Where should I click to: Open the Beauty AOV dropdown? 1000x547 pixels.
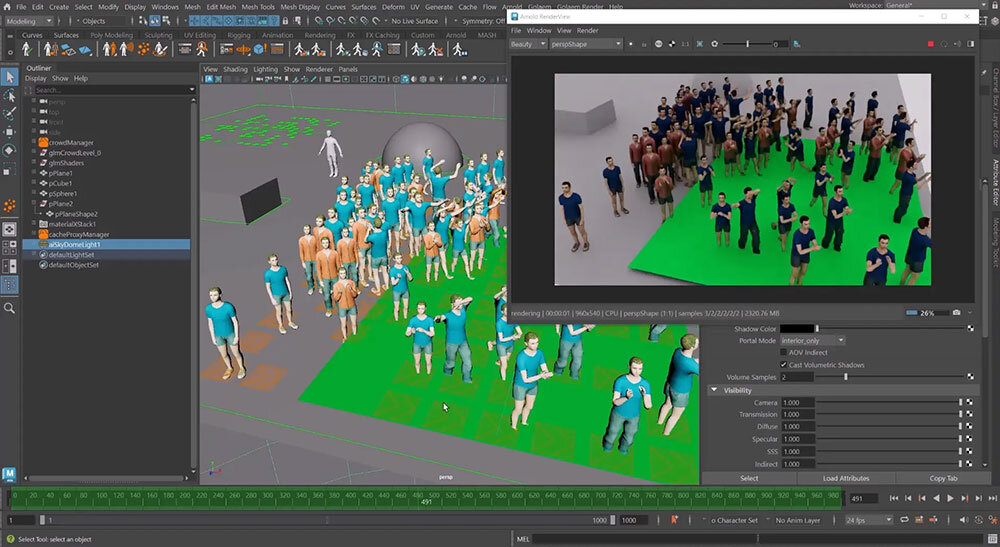(527, 44)
